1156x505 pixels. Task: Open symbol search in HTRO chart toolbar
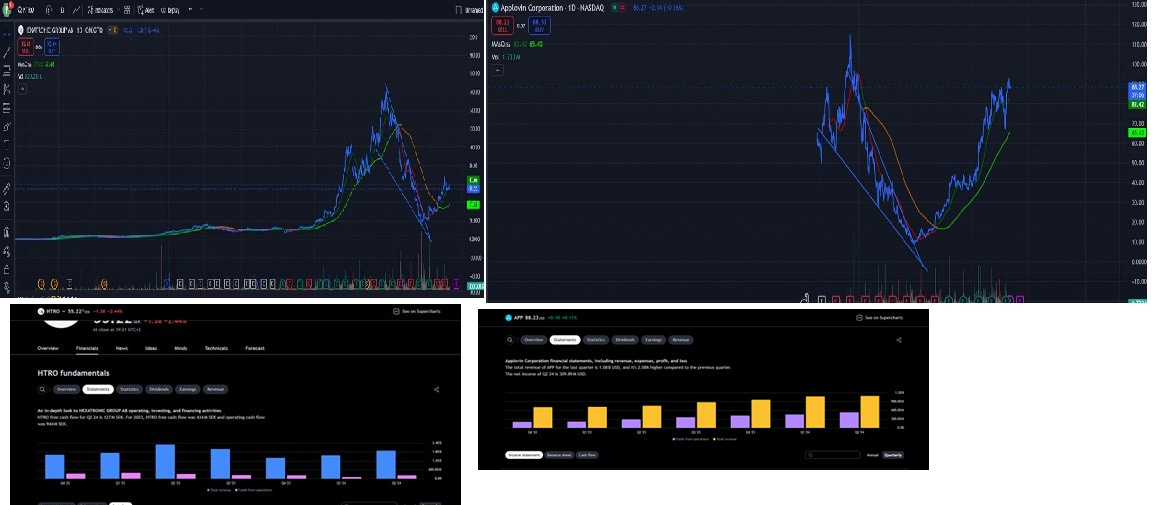[26, 10]
